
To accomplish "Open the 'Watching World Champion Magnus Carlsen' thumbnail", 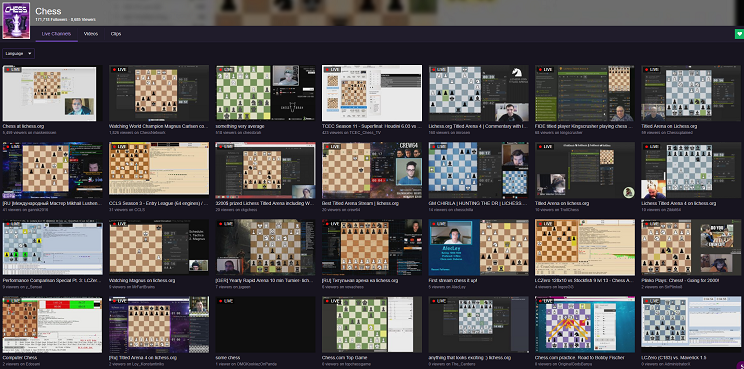I will 158,93.
